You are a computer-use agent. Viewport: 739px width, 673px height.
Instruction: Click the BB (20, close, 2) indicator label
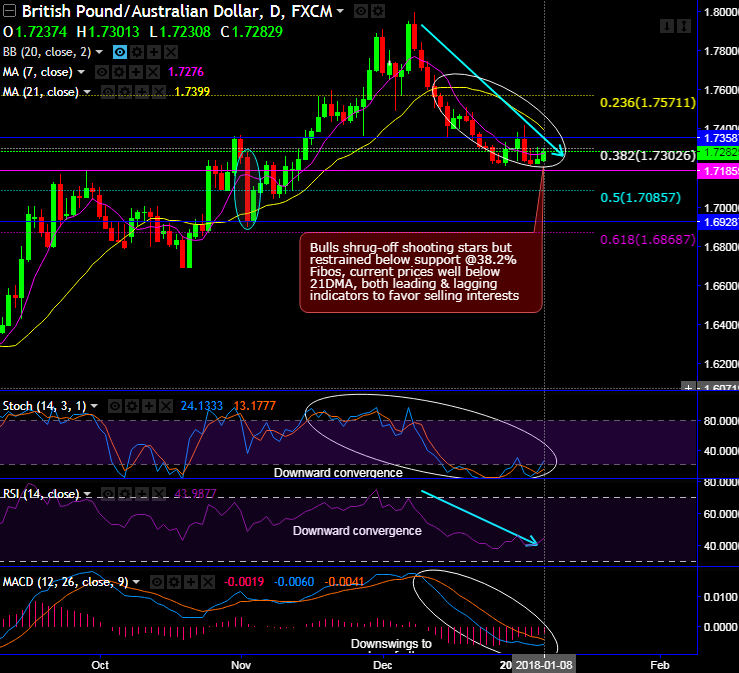click(x=47, y=52)
